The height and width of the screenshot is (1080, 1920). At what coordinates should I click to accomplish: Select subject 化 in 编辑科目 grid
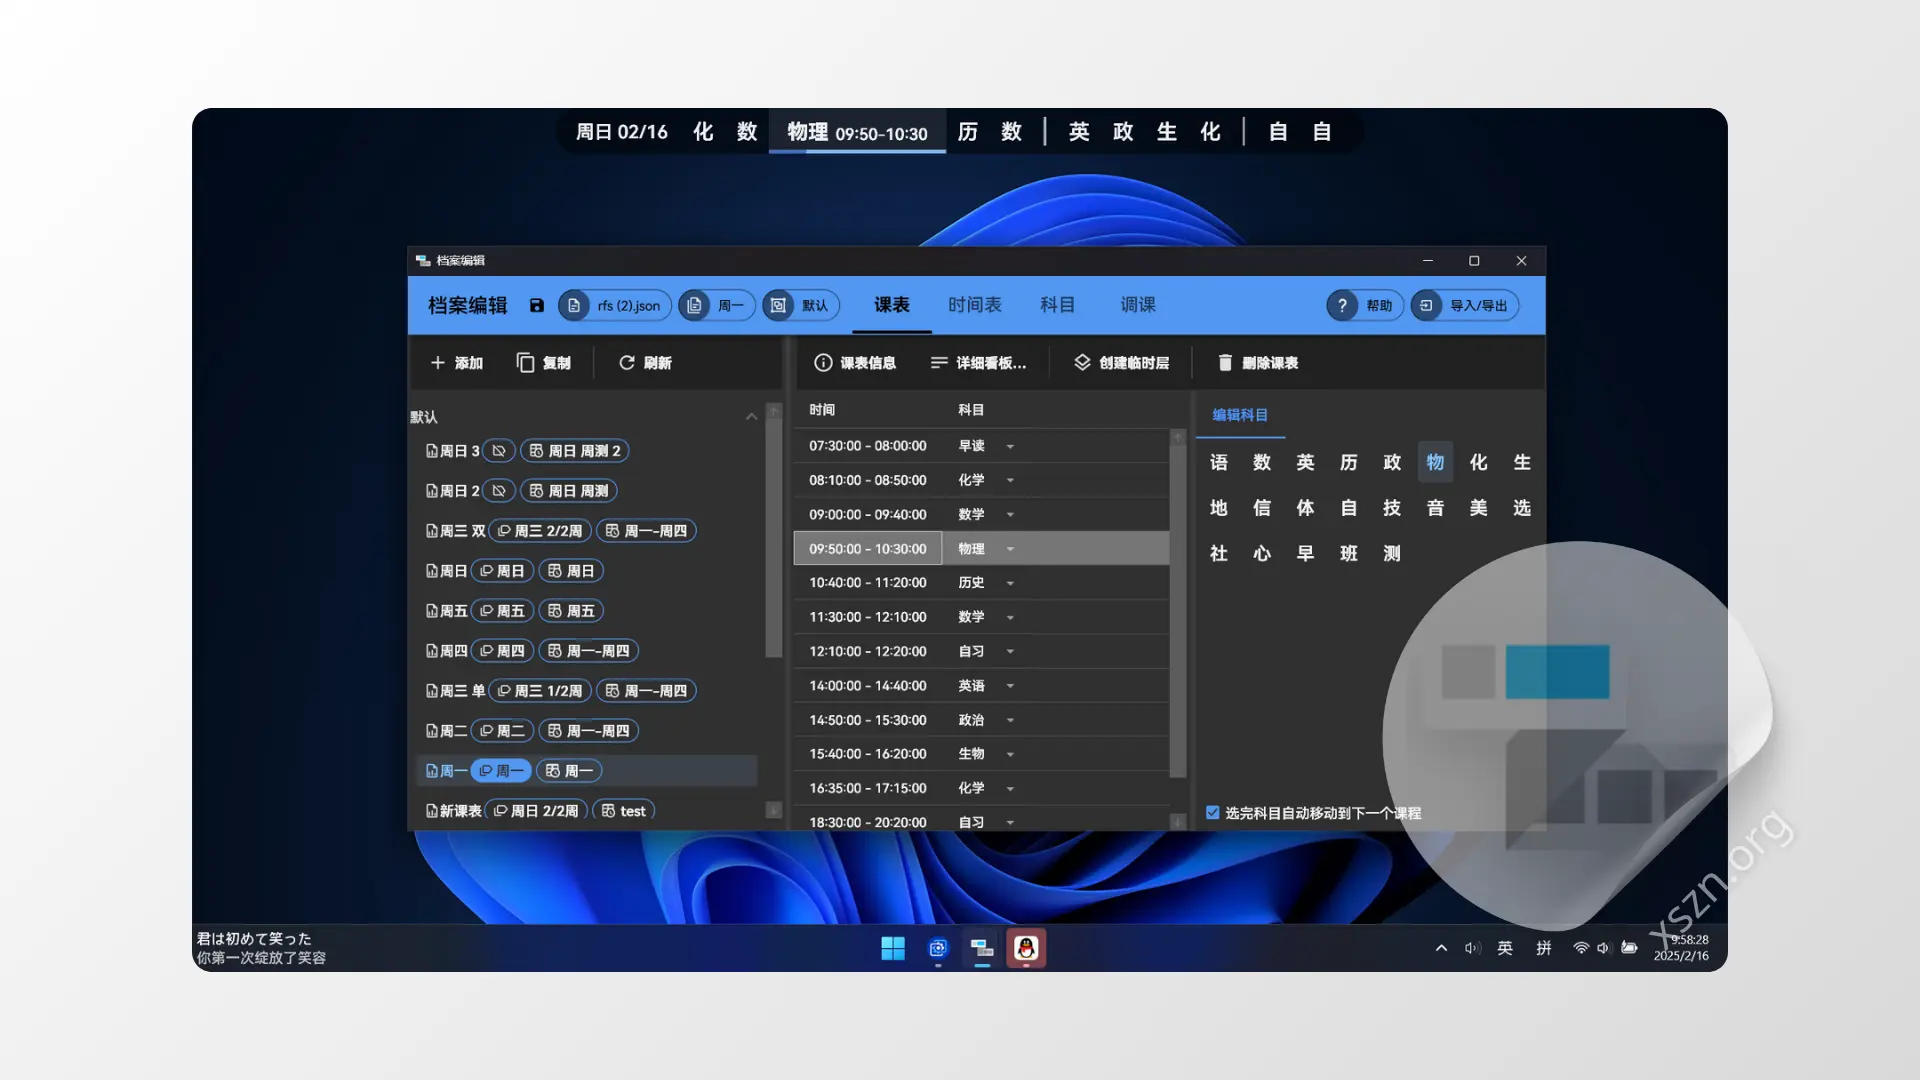pyautogui.click(x=1478, y=462)
